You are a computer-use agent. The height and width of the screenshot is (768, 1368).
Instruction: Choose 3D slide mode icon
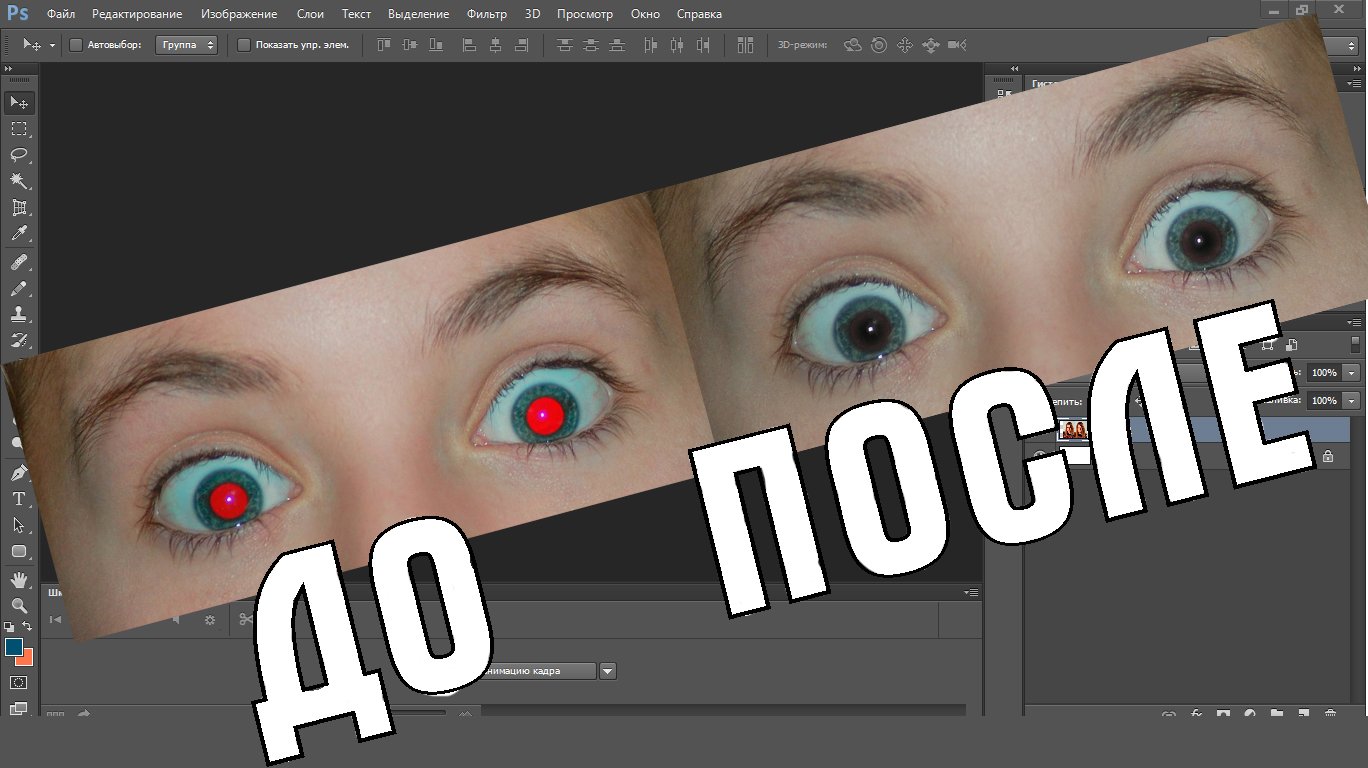coord(931,45)
